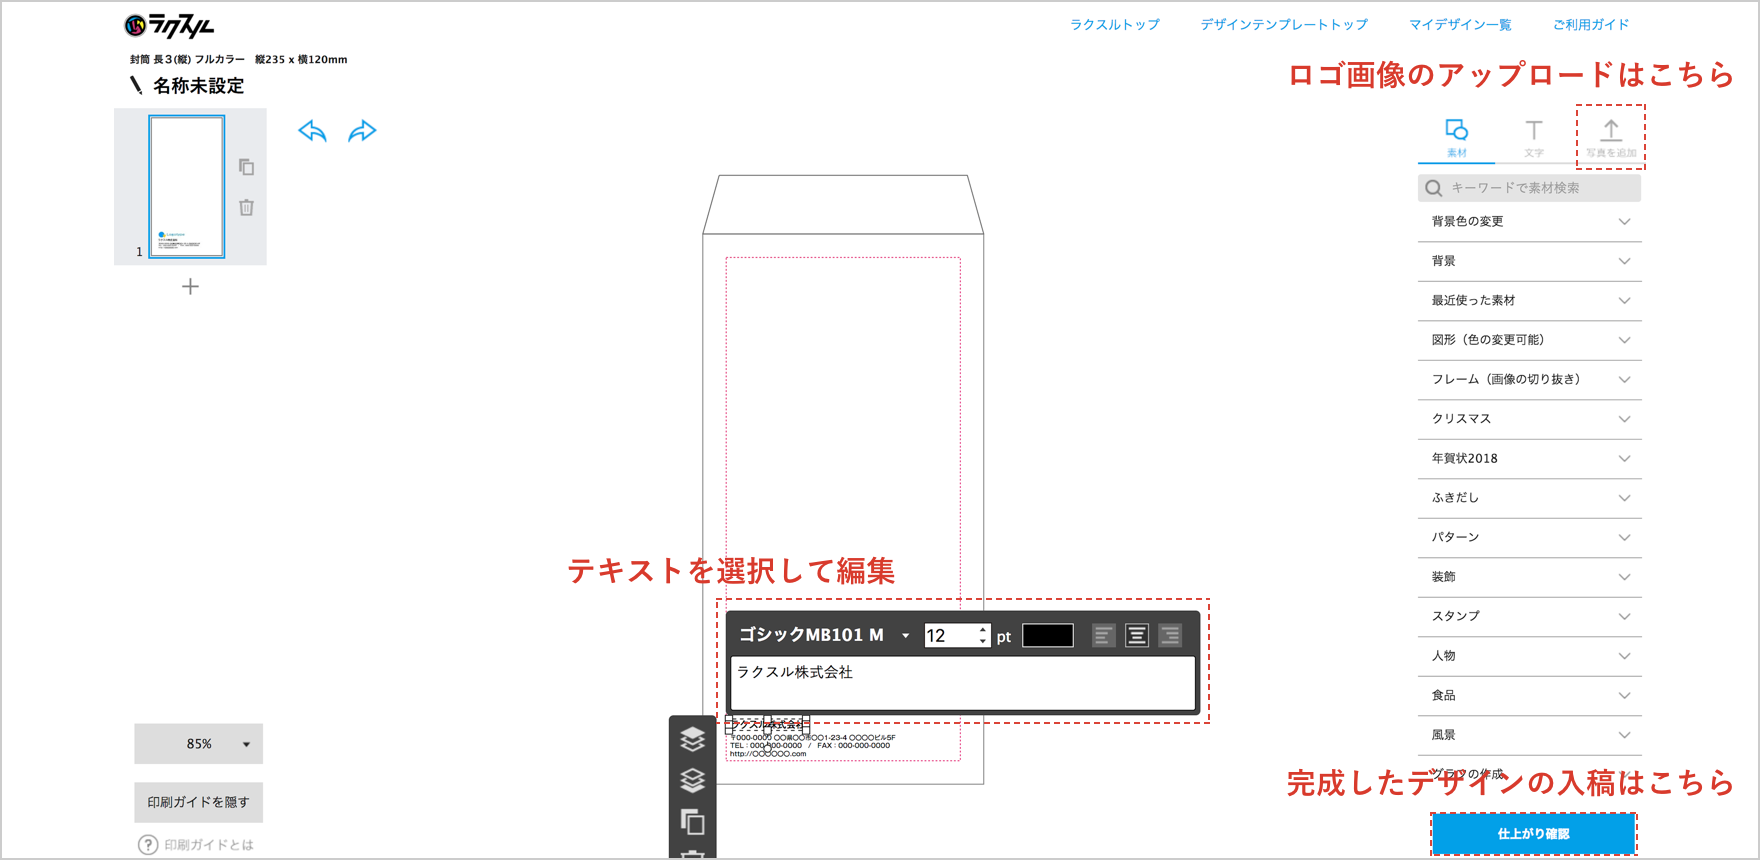
Task: Increase font size with stepper up arrow
Action: click(x=983, y=630)
